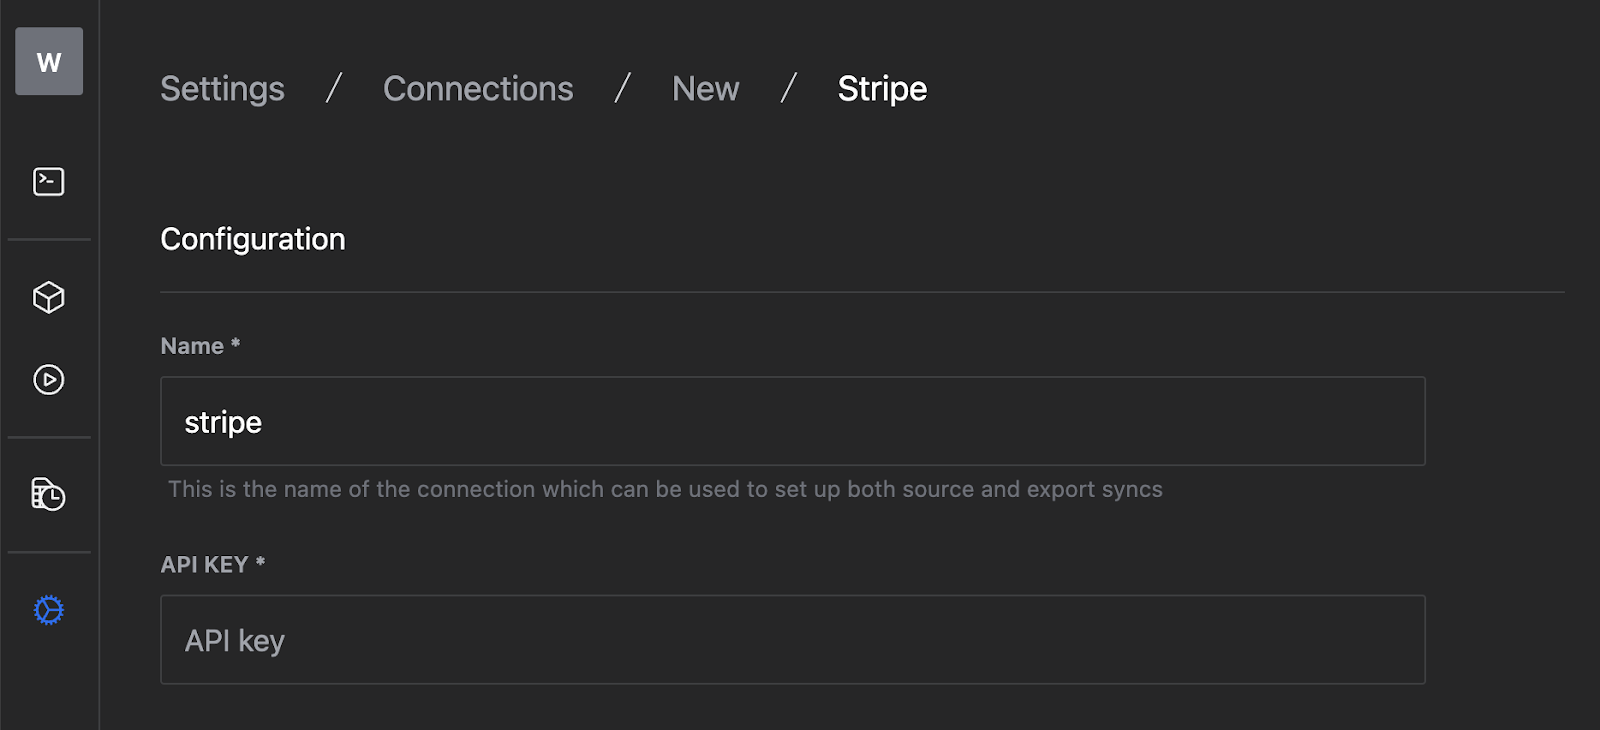The height and width of the screenshot is (730, 1600).
Task: Click the Configuration section heading
Action: coord(253,239)
